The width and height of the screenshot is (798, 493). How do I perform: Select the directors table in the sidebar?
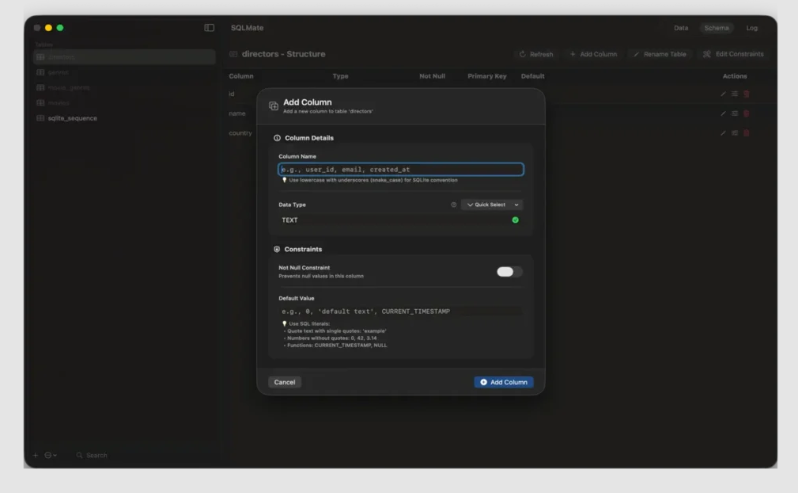pos(125,57)
